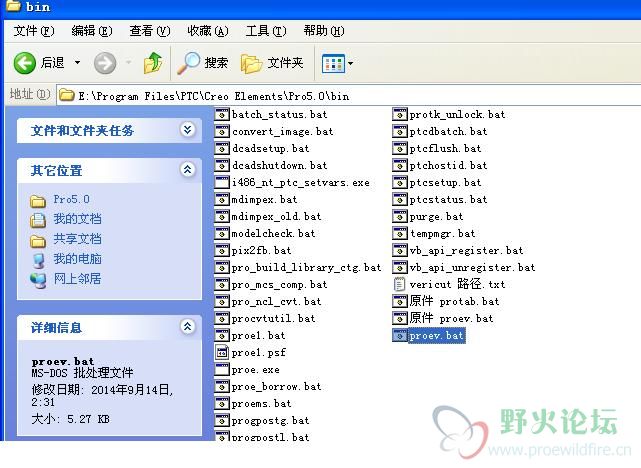The width and height of the screenshot is (641, 468).
Task: Select the ptcflush.bat file icon
Action: click(x=399, y=148)
